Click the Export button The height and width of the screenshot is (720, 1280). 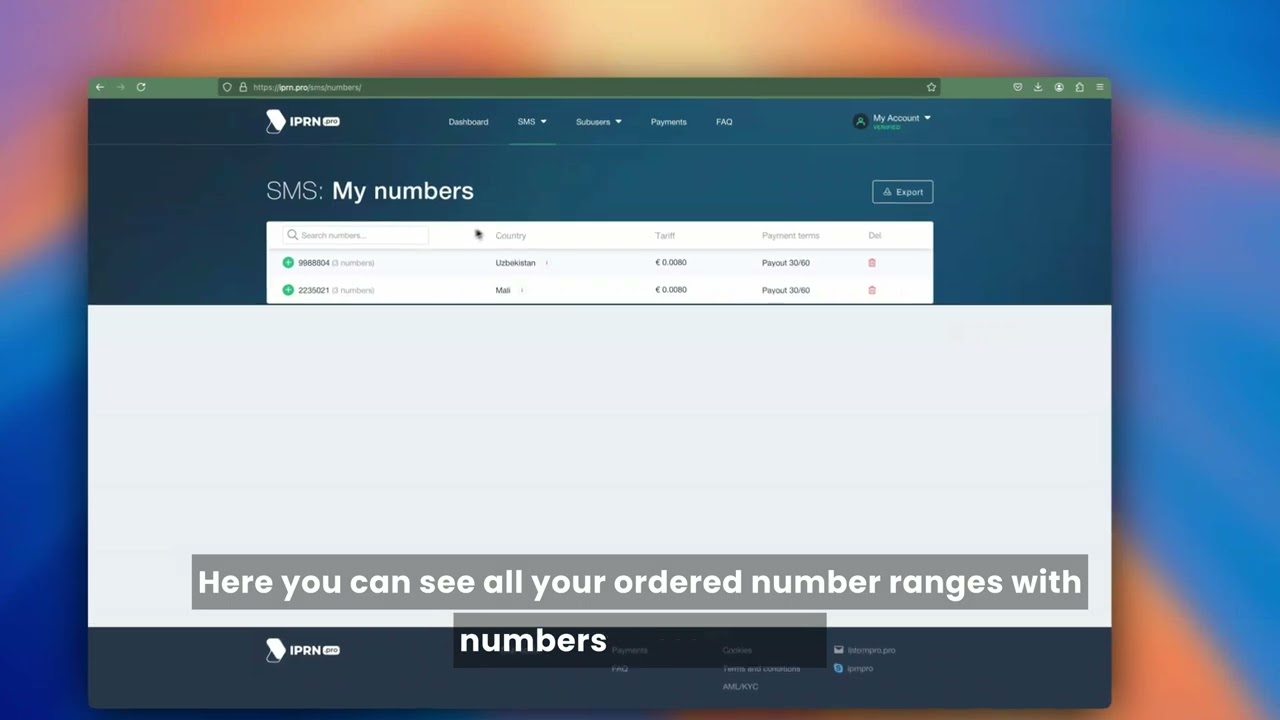click(x=902, y=192)
